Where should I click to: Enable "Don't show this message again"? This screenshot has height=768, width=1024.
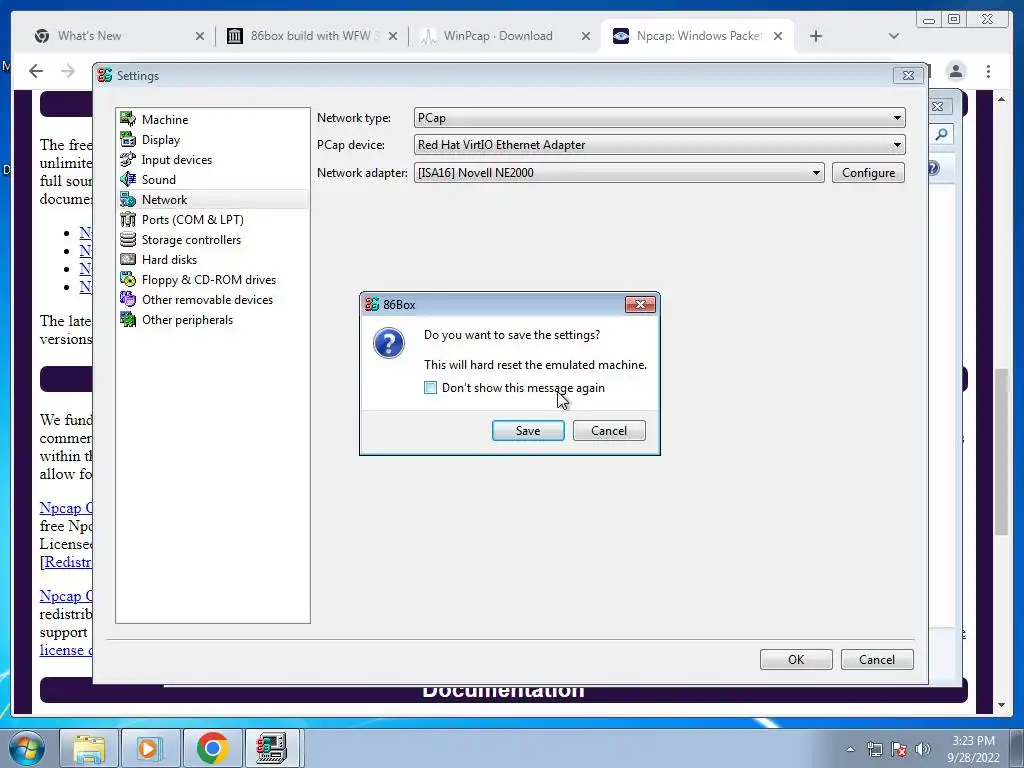[x=430, y=388]
